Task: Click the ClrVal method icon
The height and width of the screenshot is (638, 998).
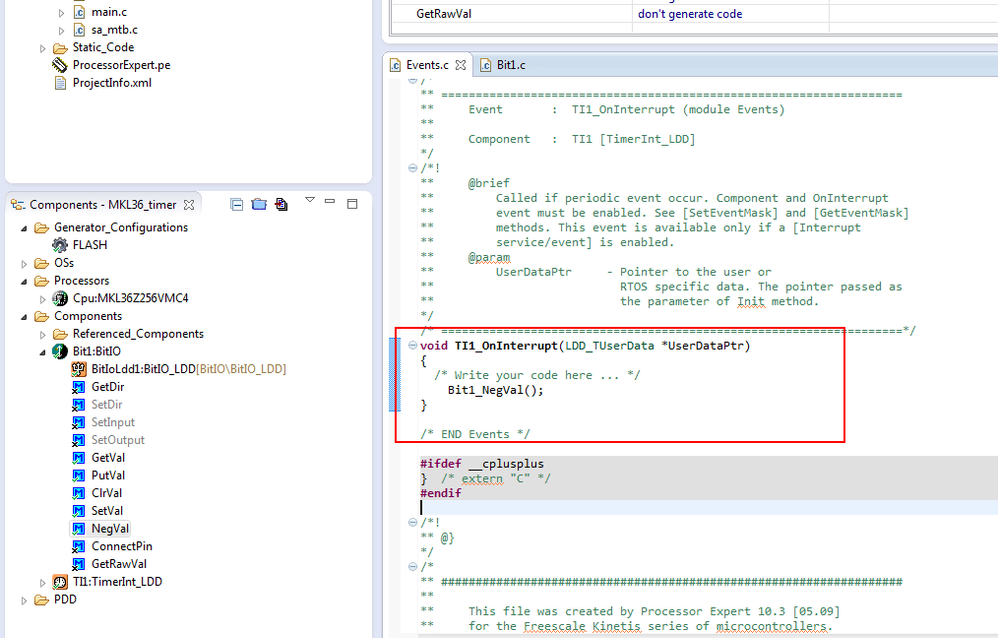Action: point(78,493)
